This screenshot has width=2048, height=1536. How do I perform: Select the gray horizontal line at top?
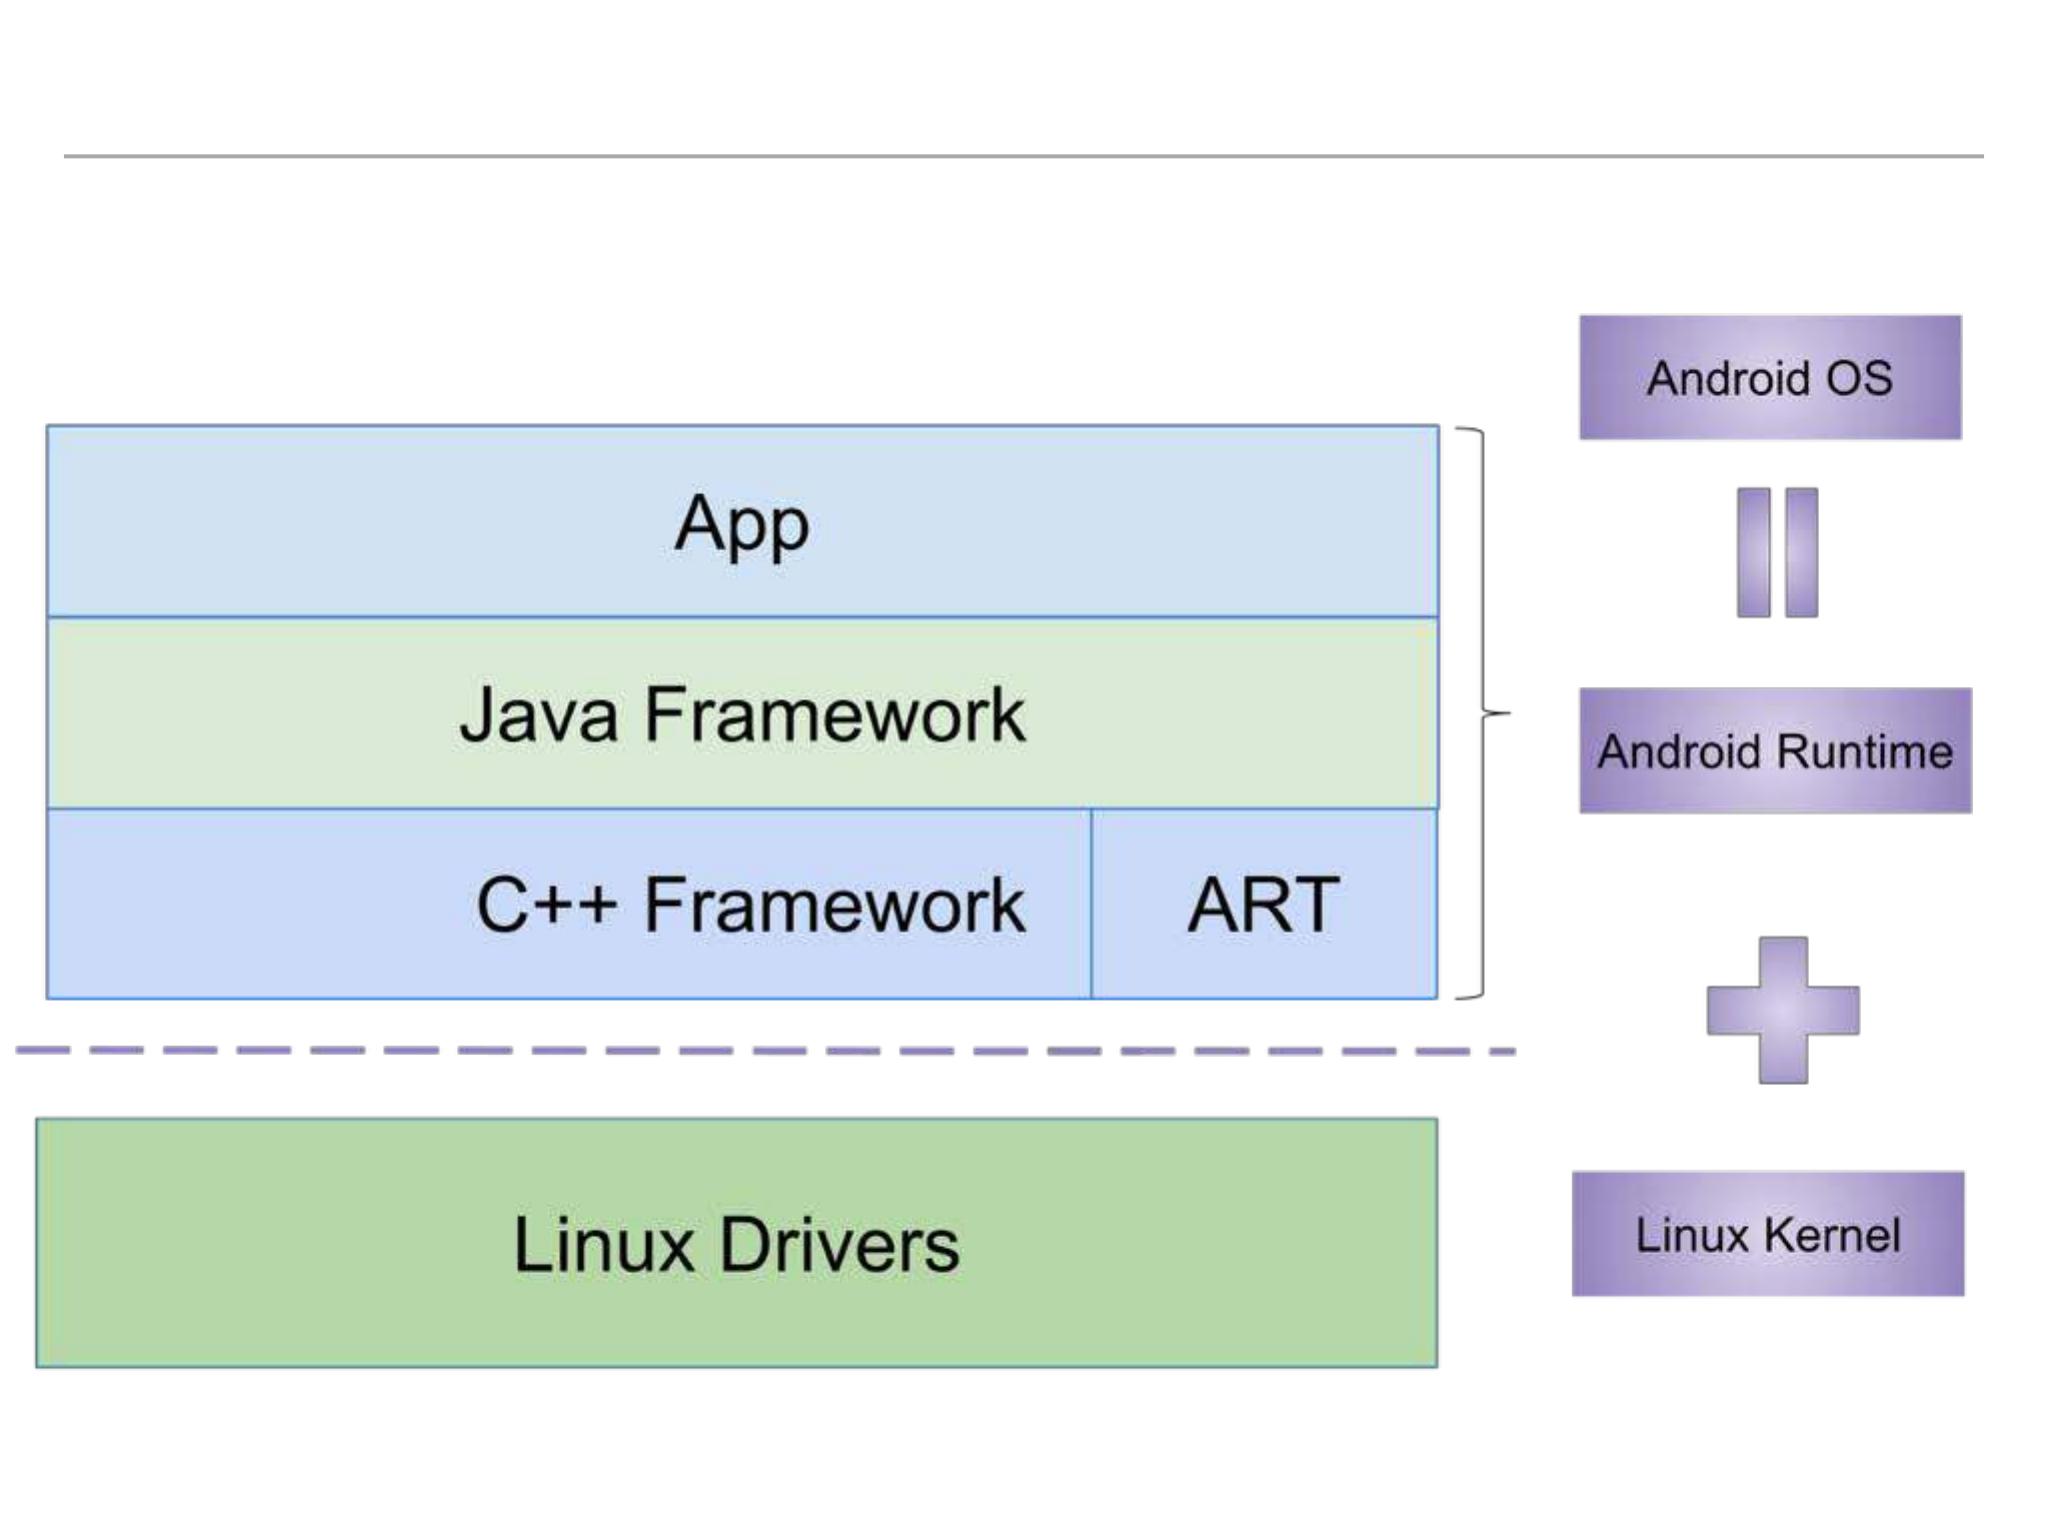coord(1023,156)
